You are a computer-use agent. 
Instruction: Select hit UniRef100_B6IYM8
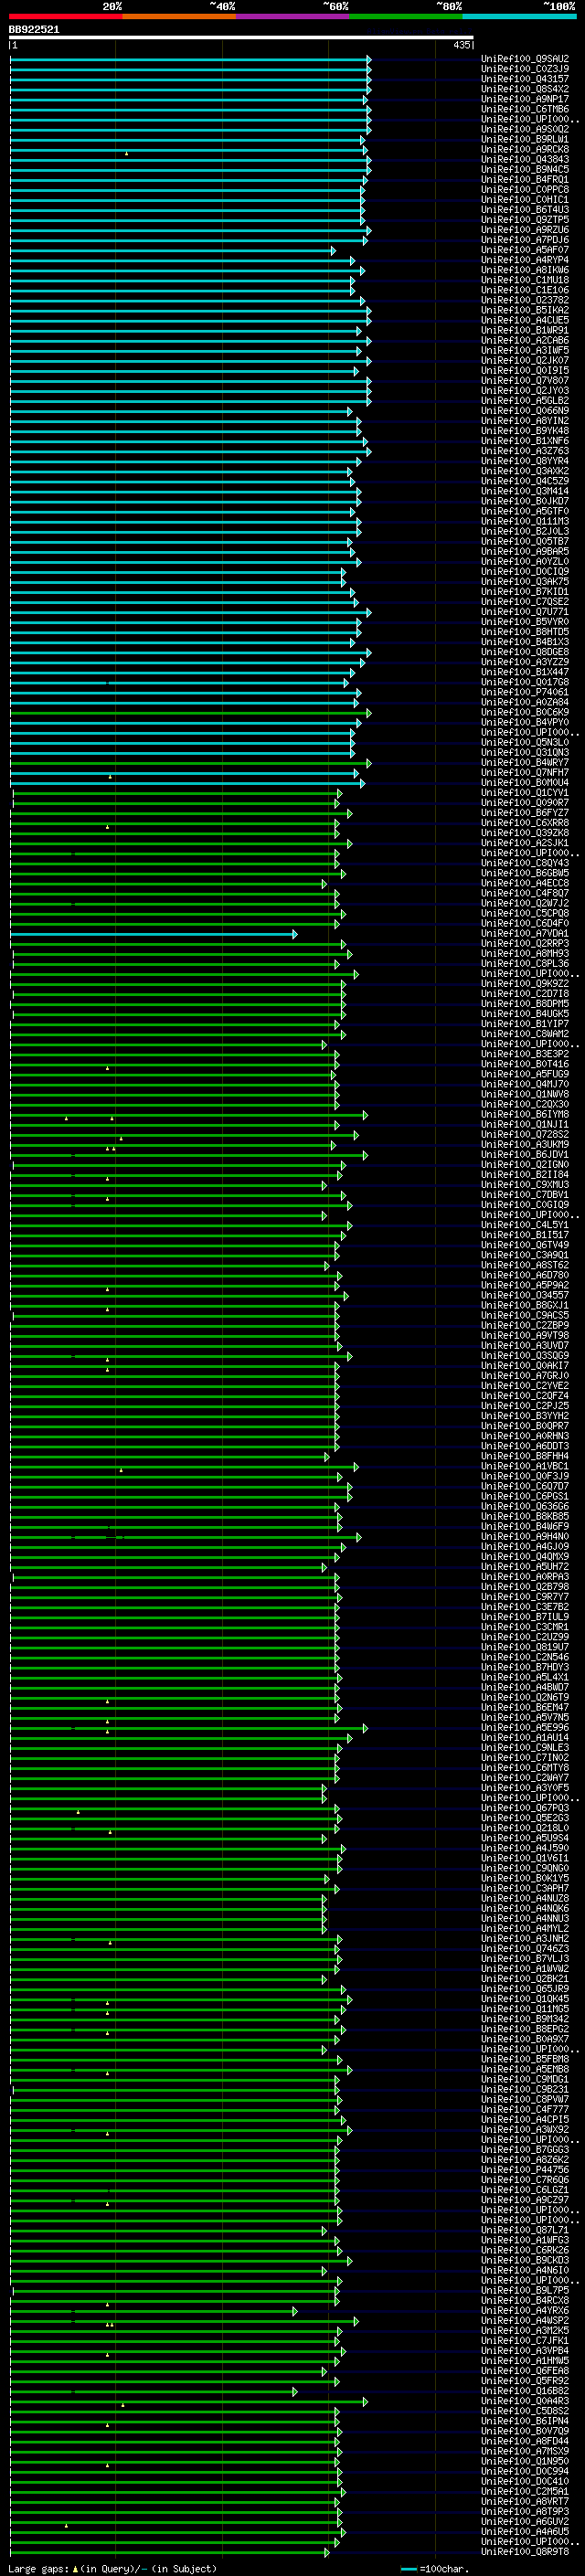pos(525,1115)
